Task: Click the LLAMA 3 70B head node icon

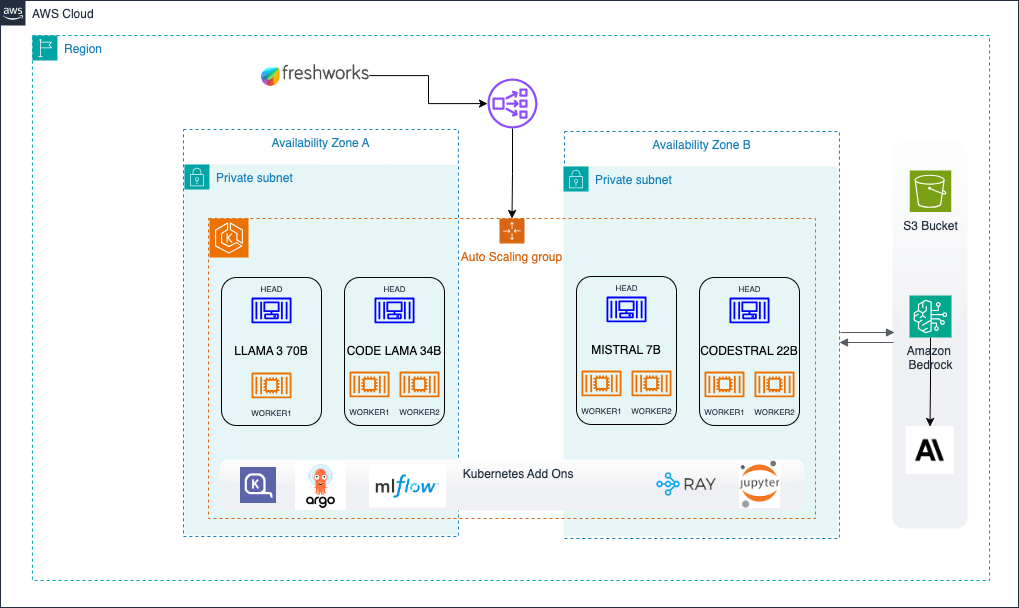Action: (272, 310)
